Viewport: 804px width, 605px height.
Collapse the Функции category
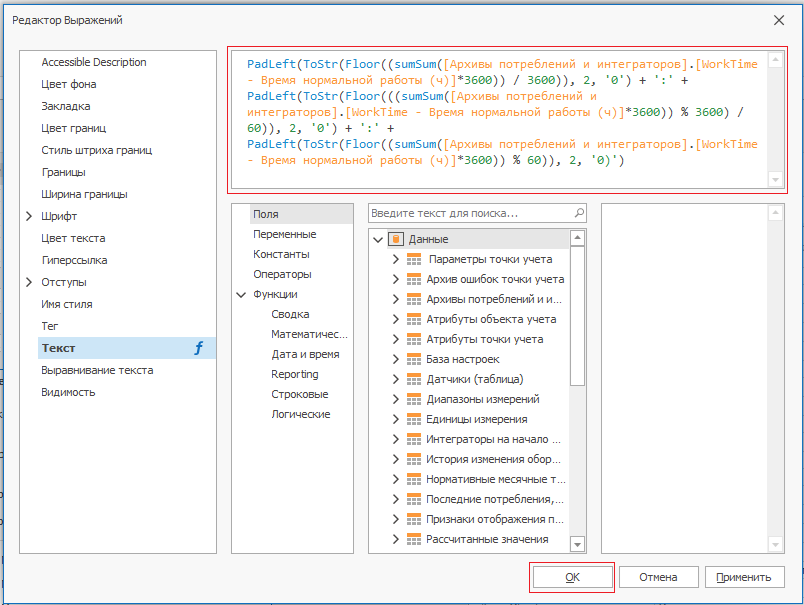pyautogui.click(x=241, y=295)
